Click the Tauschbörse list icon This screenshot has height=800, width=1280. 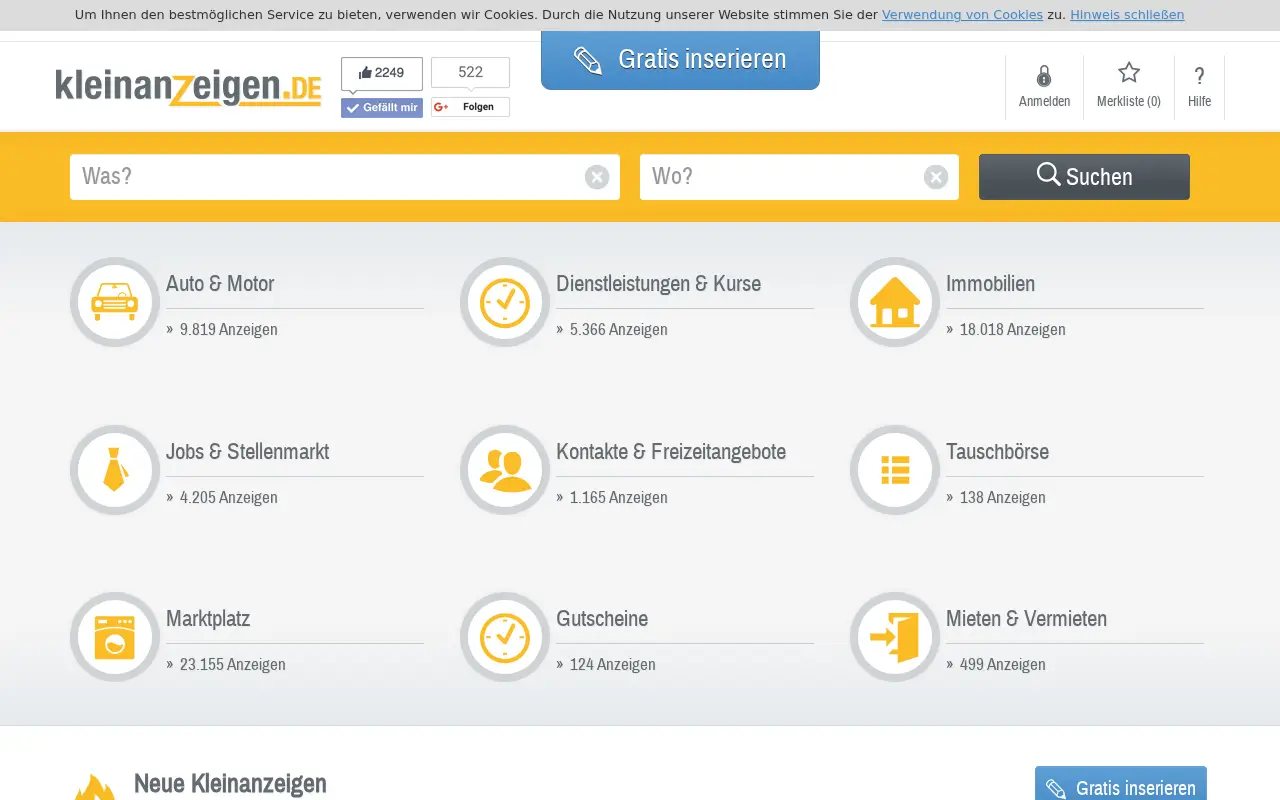pos(895,470)
